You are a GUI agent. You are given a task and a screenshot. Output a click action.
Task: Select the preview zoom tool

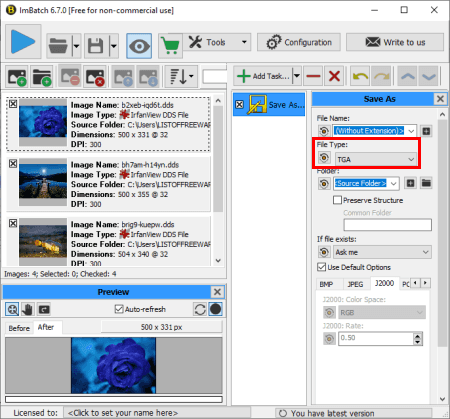point(12,309)
